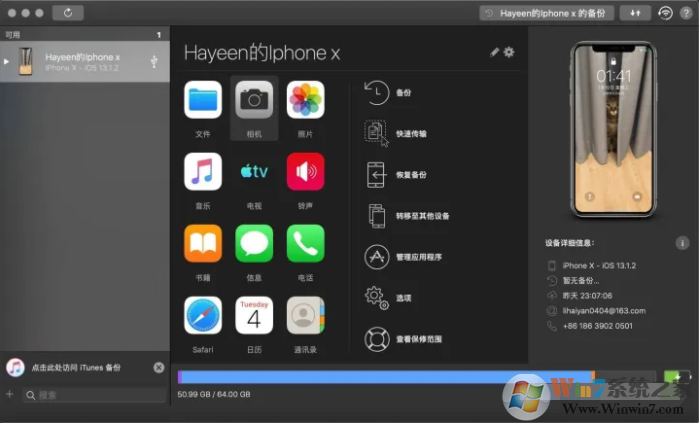Open Manage Apps (管理应用程序)
This screenshot has width=700, height=423.
pyautogui.click(x=403, y=257)
